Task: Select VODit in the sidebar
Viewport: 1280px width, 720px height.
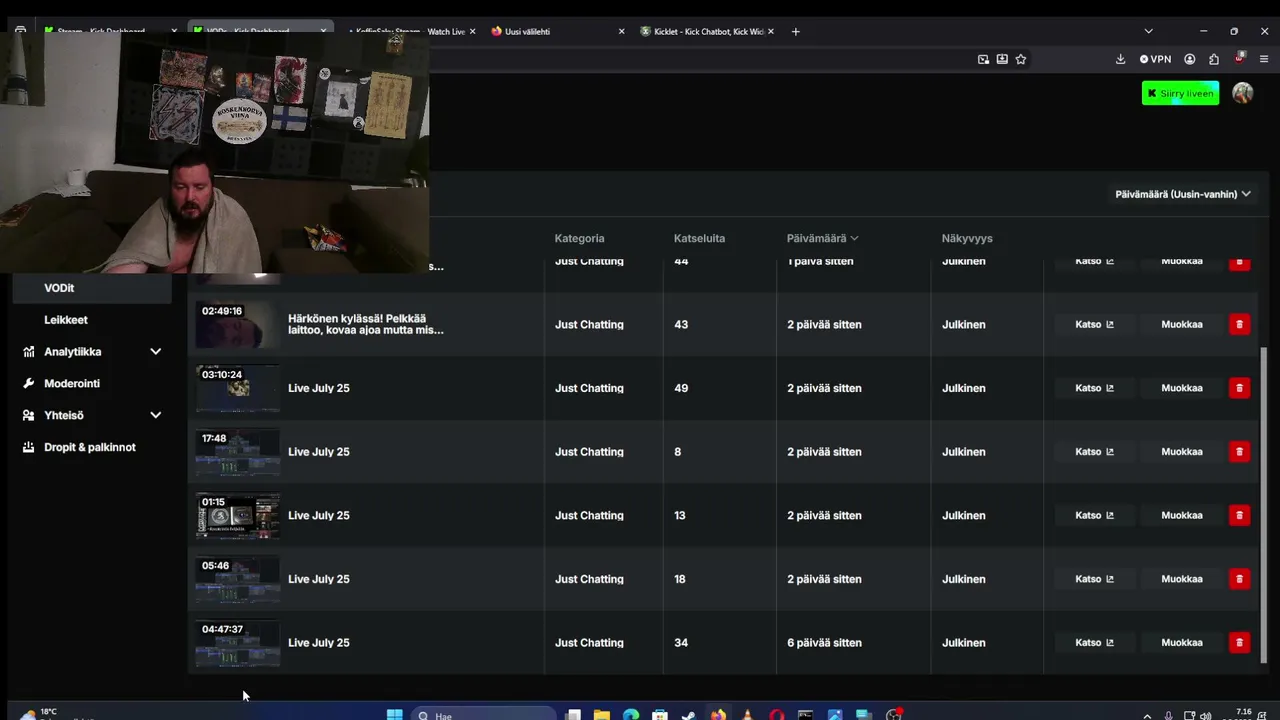Action: pyautogui.click(x=91, y=288)
